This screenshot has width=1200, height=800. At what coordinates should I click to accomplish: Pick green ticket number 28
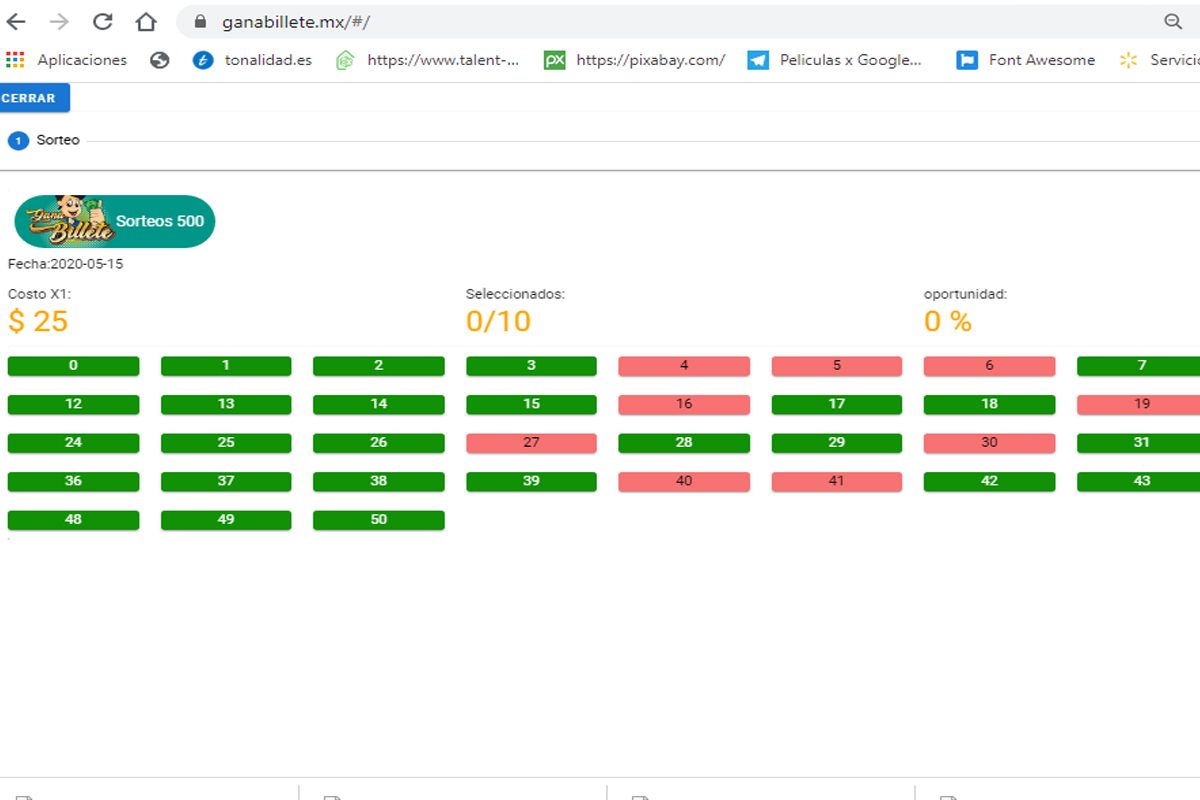coord(684,443)
